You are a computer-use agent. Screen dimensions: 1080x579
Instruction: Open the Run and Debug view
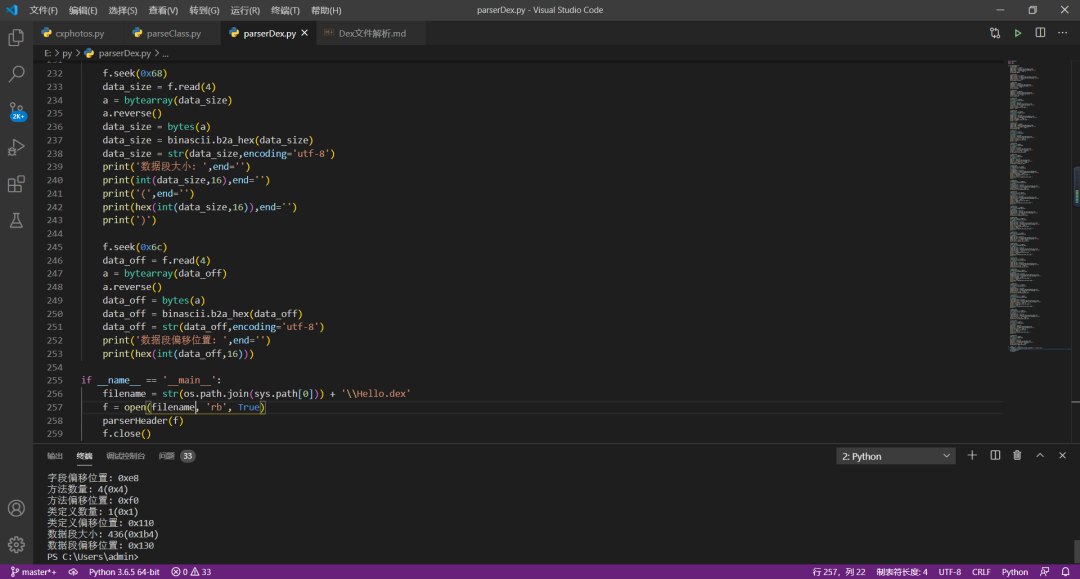coord(16,147)
